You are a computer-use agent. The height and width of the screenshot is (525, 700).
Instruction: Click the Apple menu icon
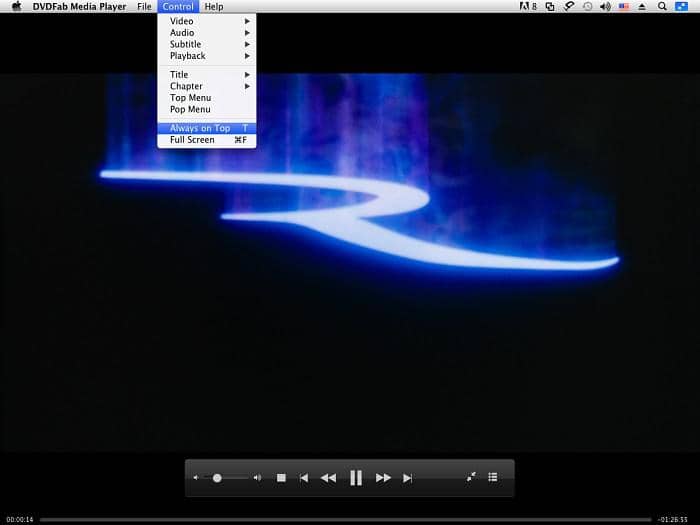coord(17,6)
